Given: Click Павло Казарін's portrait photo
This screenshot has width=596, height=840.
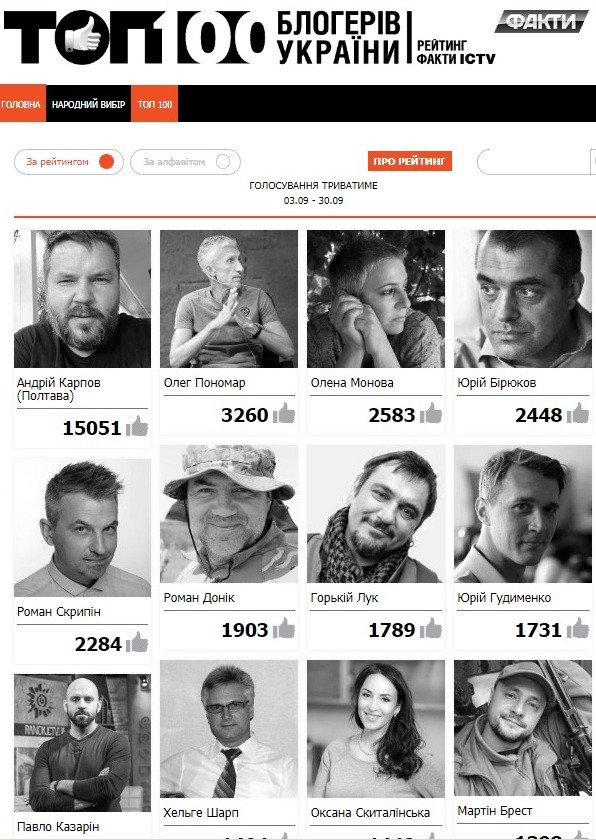Looking at the screenshot, I should pos(82,742).
